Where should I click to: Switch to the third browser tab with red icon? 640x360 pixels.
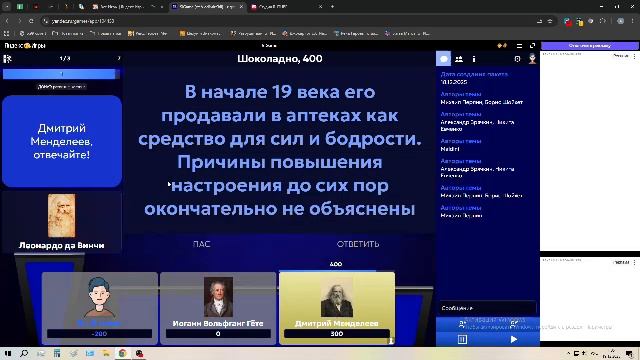(x=286, y=7)
